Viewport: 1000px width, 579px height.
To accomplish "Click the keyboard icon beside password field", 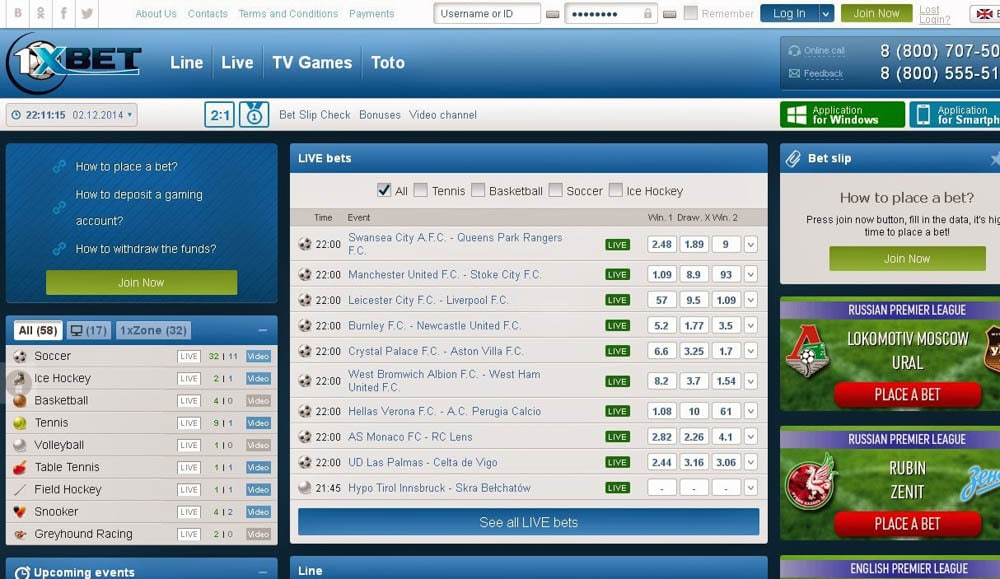I will 669,14.
